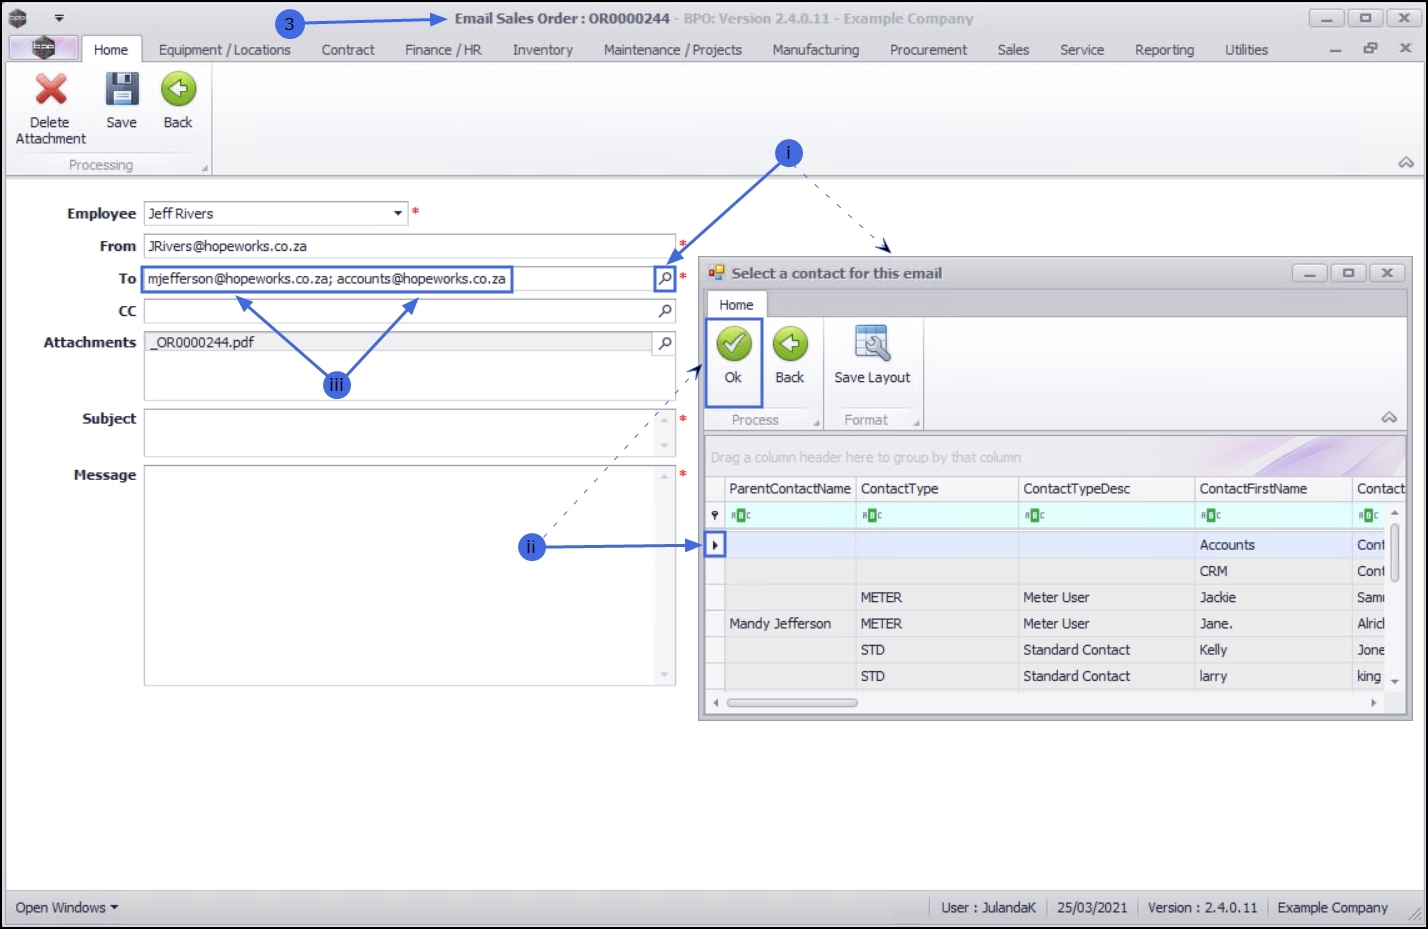The height and width of the screenshot is (929, 1428).
Task: Collapse the main ribbon using chevron
Action: pos(1406,162)
